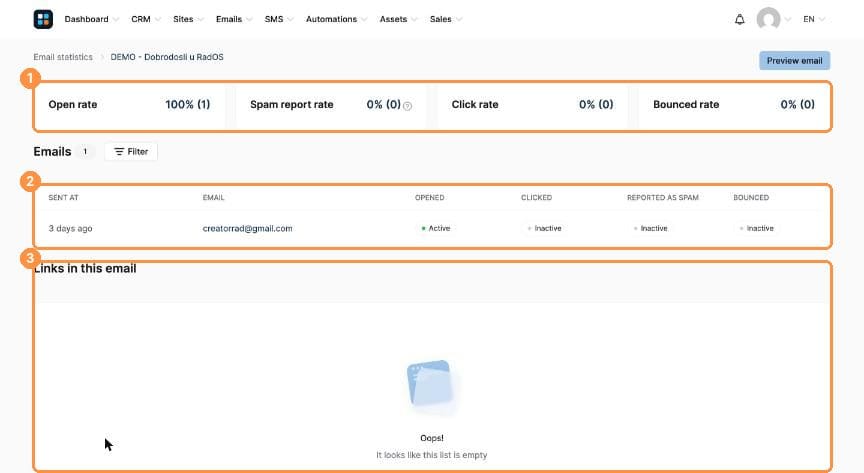Click the Spam report rate 0% (0) value
This screenshot has width=864, height=473.
[x=384, y=105]
